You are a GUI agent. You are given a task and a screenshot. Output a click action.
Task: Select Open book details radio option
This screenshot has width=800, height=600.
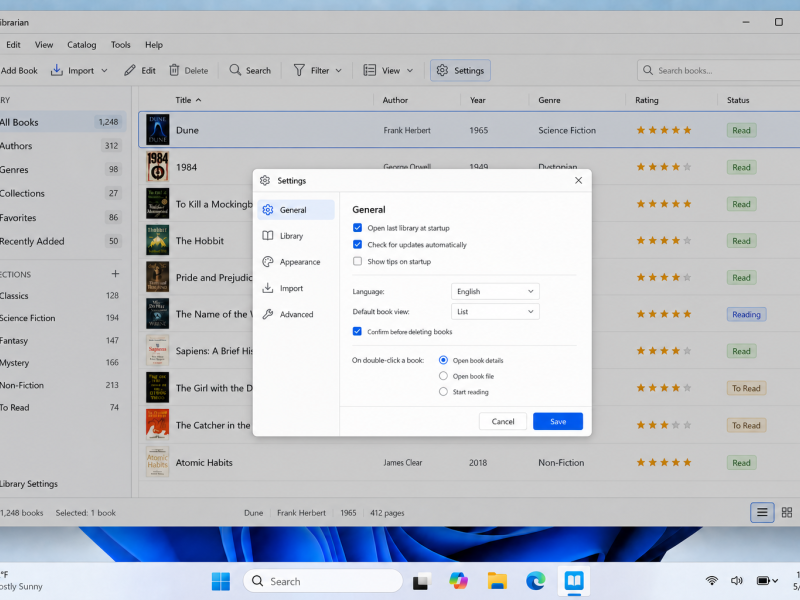pyautogui.click(x=443, y=360)
